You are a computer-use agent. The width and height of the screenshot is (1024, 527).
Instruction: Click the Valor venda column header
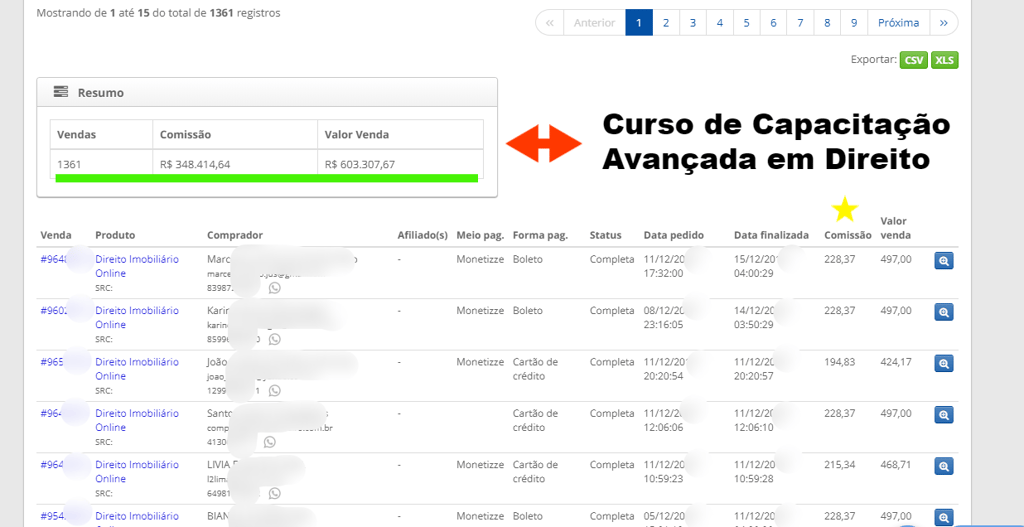coord(895,228)
